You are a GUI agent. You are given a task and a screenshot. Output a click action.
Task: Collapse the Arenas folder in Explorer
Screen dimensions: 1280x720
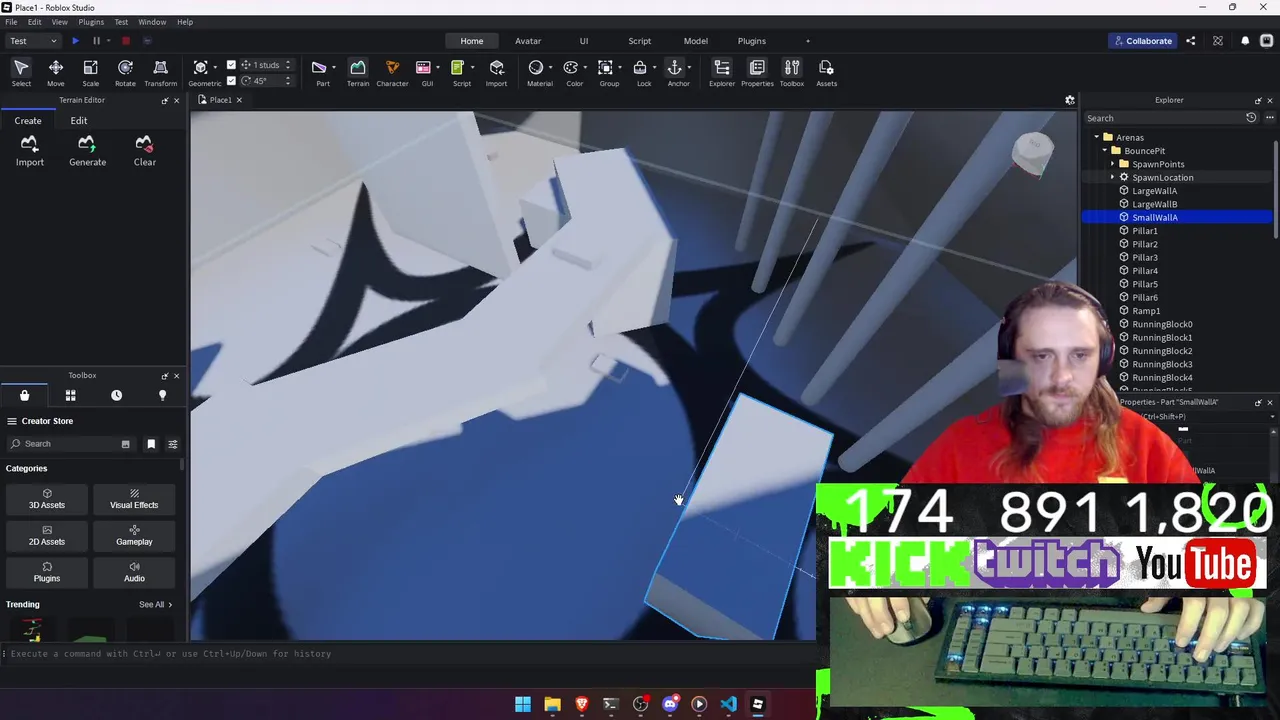pyautogui.click(x=1097, y=137)
